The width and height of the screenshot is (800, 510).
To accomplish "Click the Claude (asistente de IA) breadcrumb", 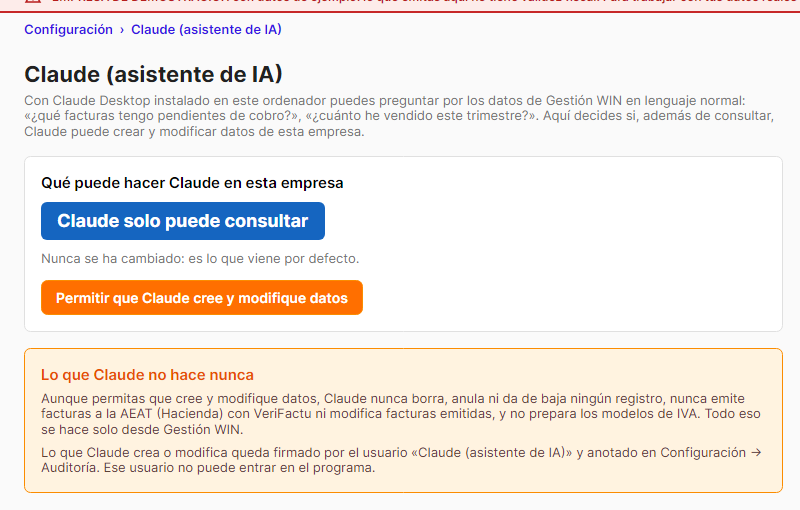I will click(206, 30).
